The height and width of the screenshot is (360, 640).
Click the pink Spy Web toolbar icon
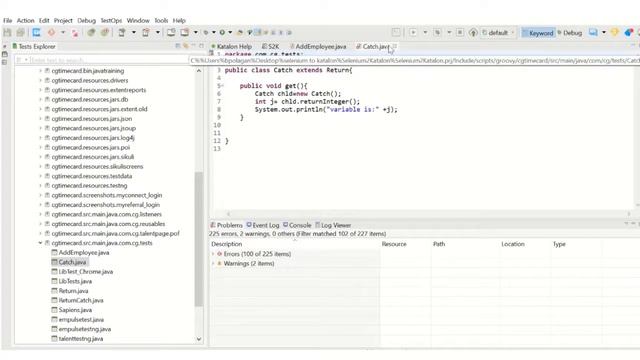tap(75, 33)
